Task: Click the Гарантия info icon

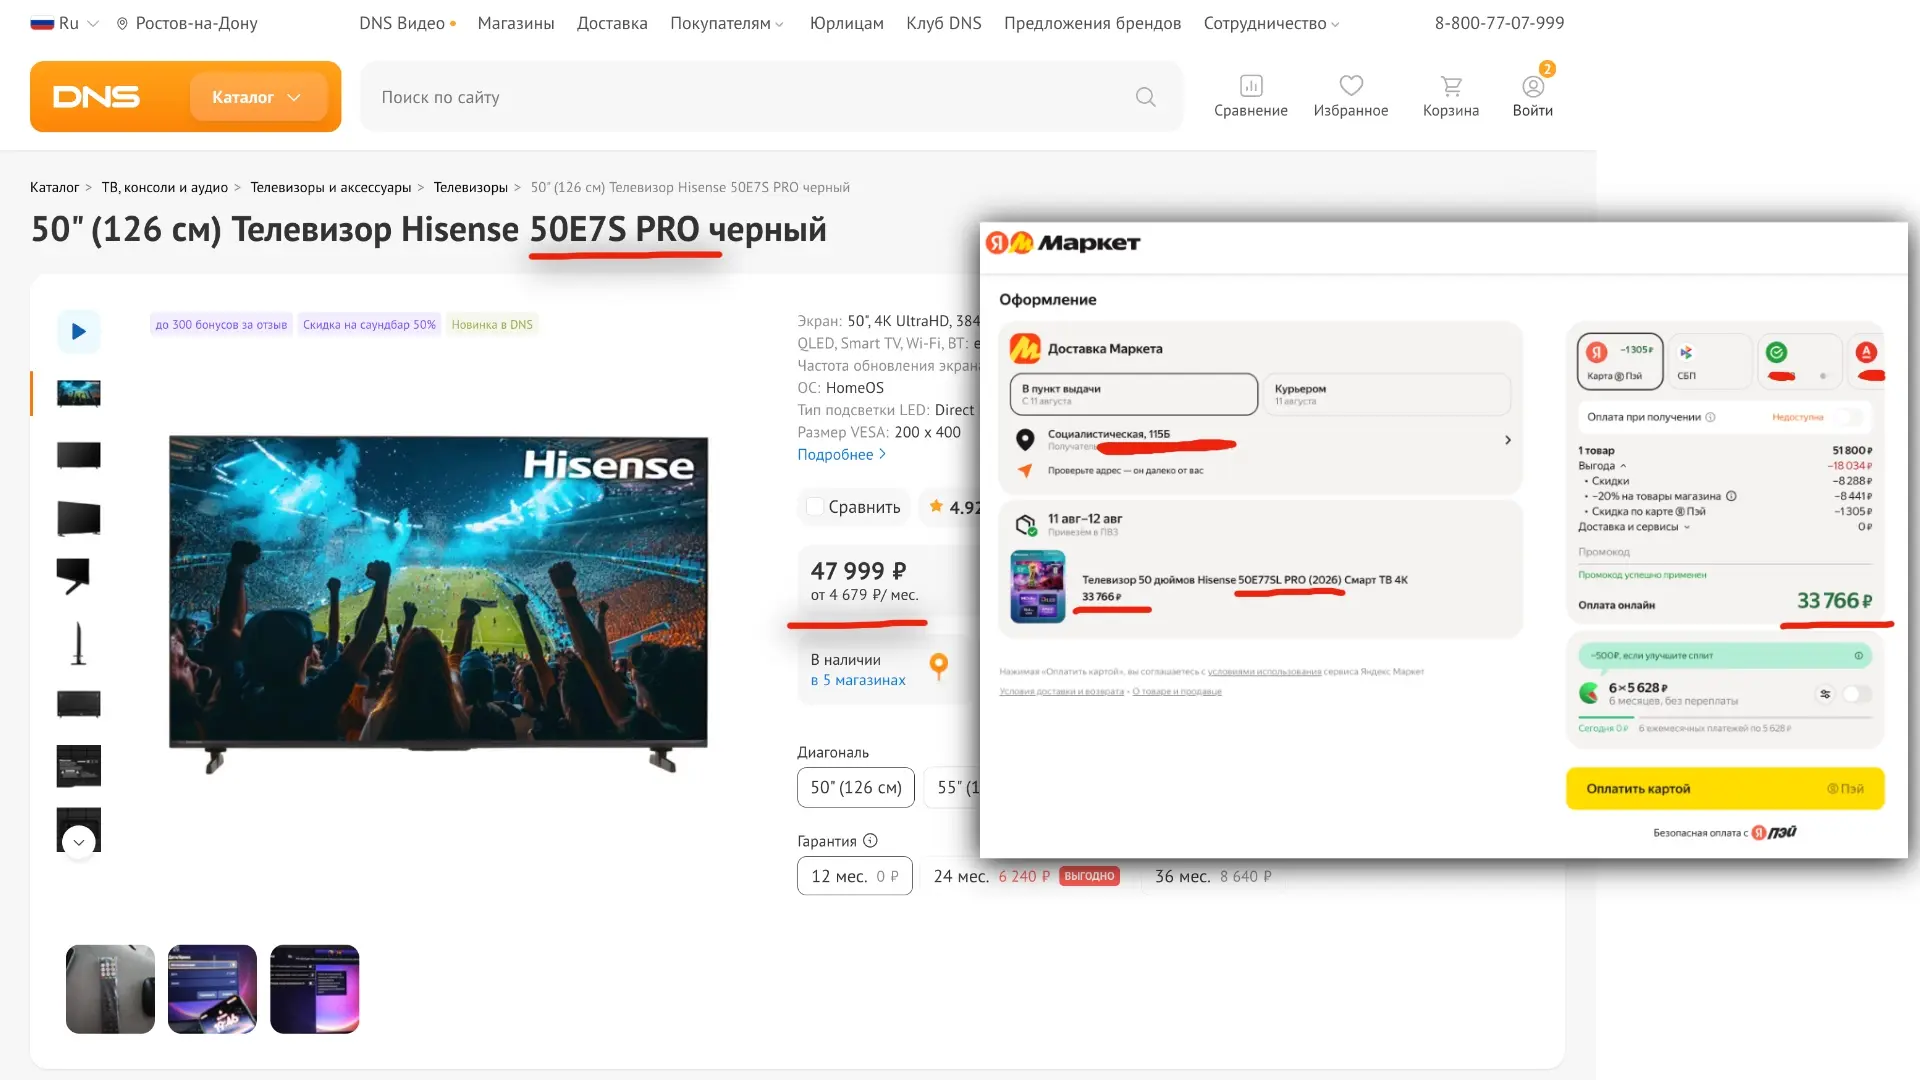Action: (870, 840)
